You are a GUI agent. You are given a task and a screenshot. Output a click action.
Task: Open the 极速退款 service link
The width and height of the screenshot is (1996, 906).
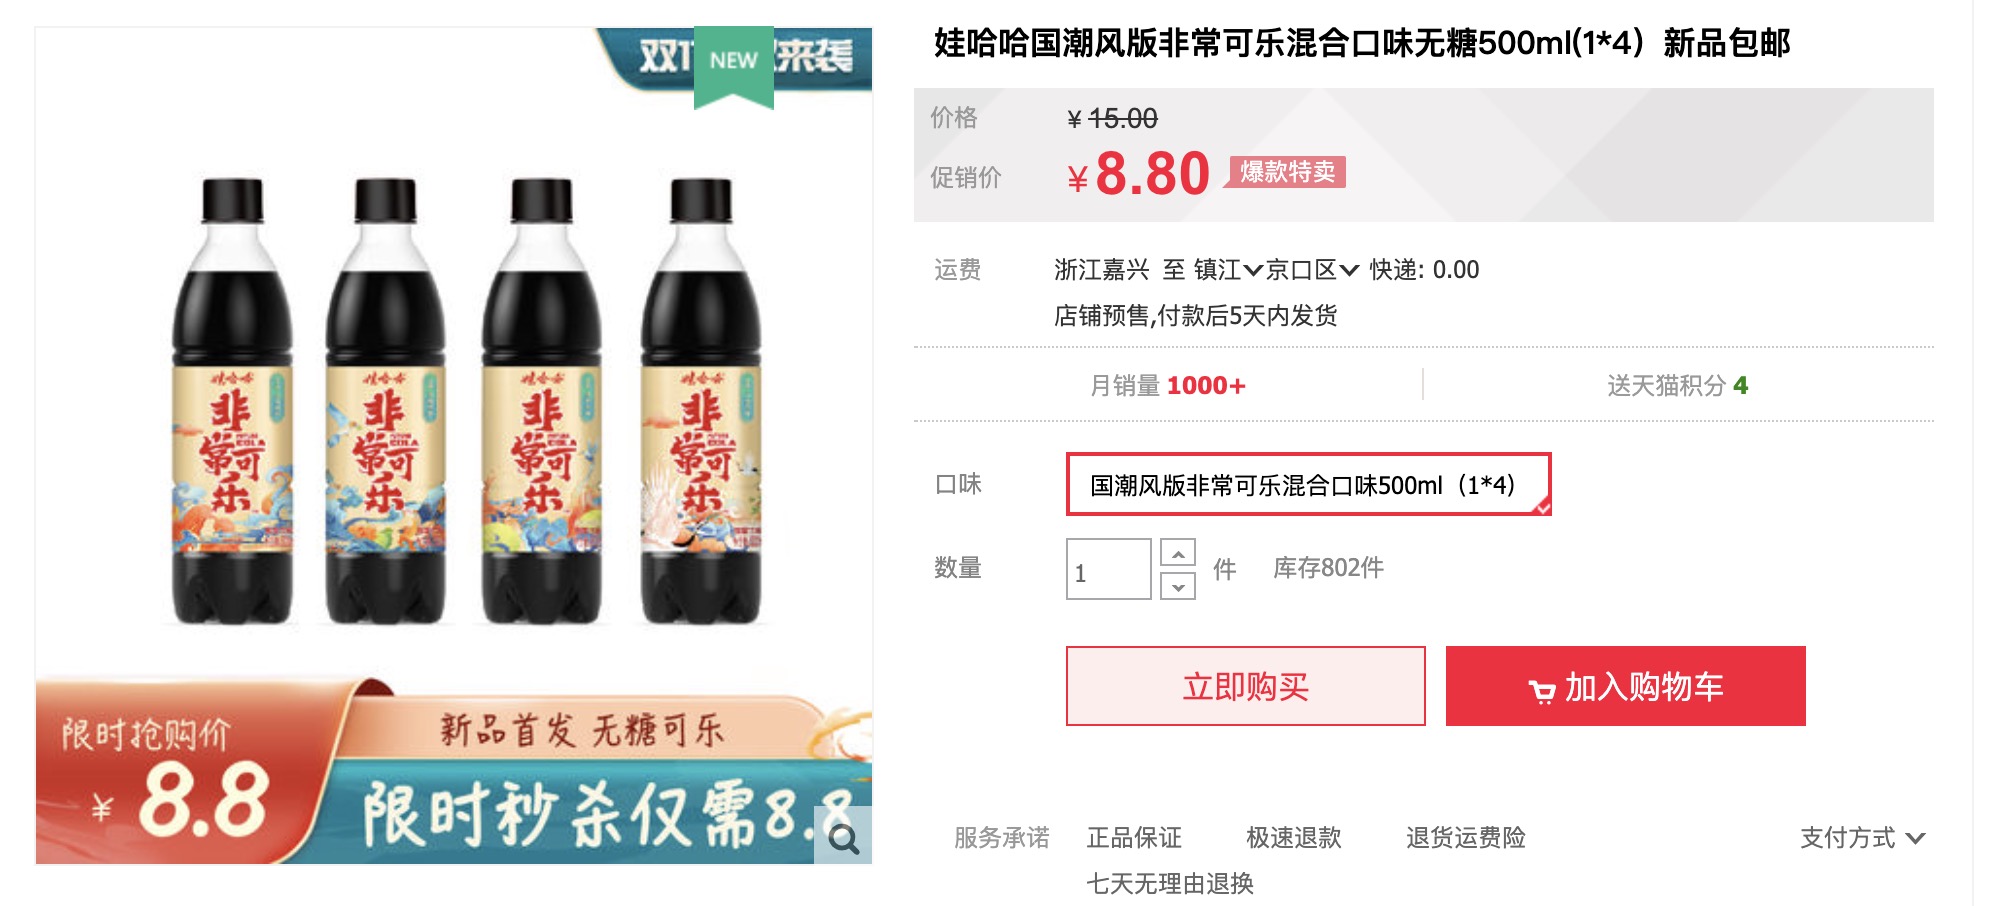(x=1293, y=838)
